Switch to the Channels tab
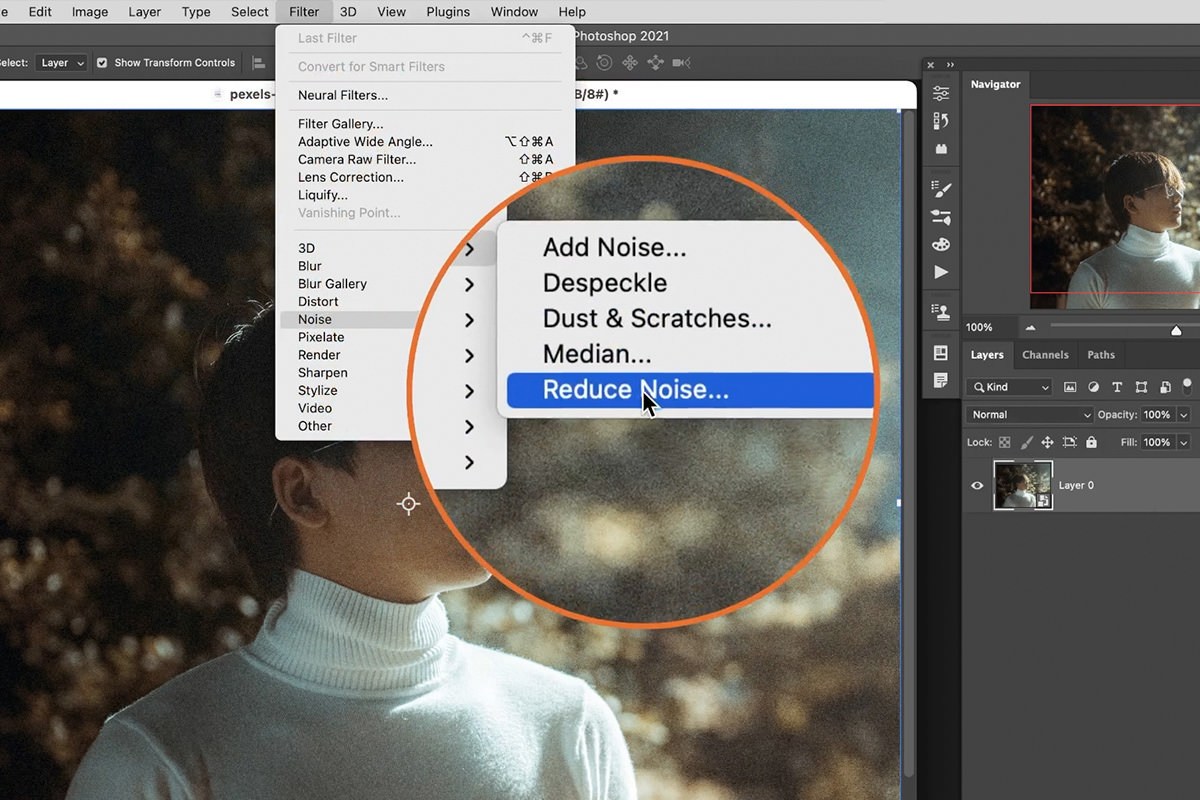 [1045, 355]
